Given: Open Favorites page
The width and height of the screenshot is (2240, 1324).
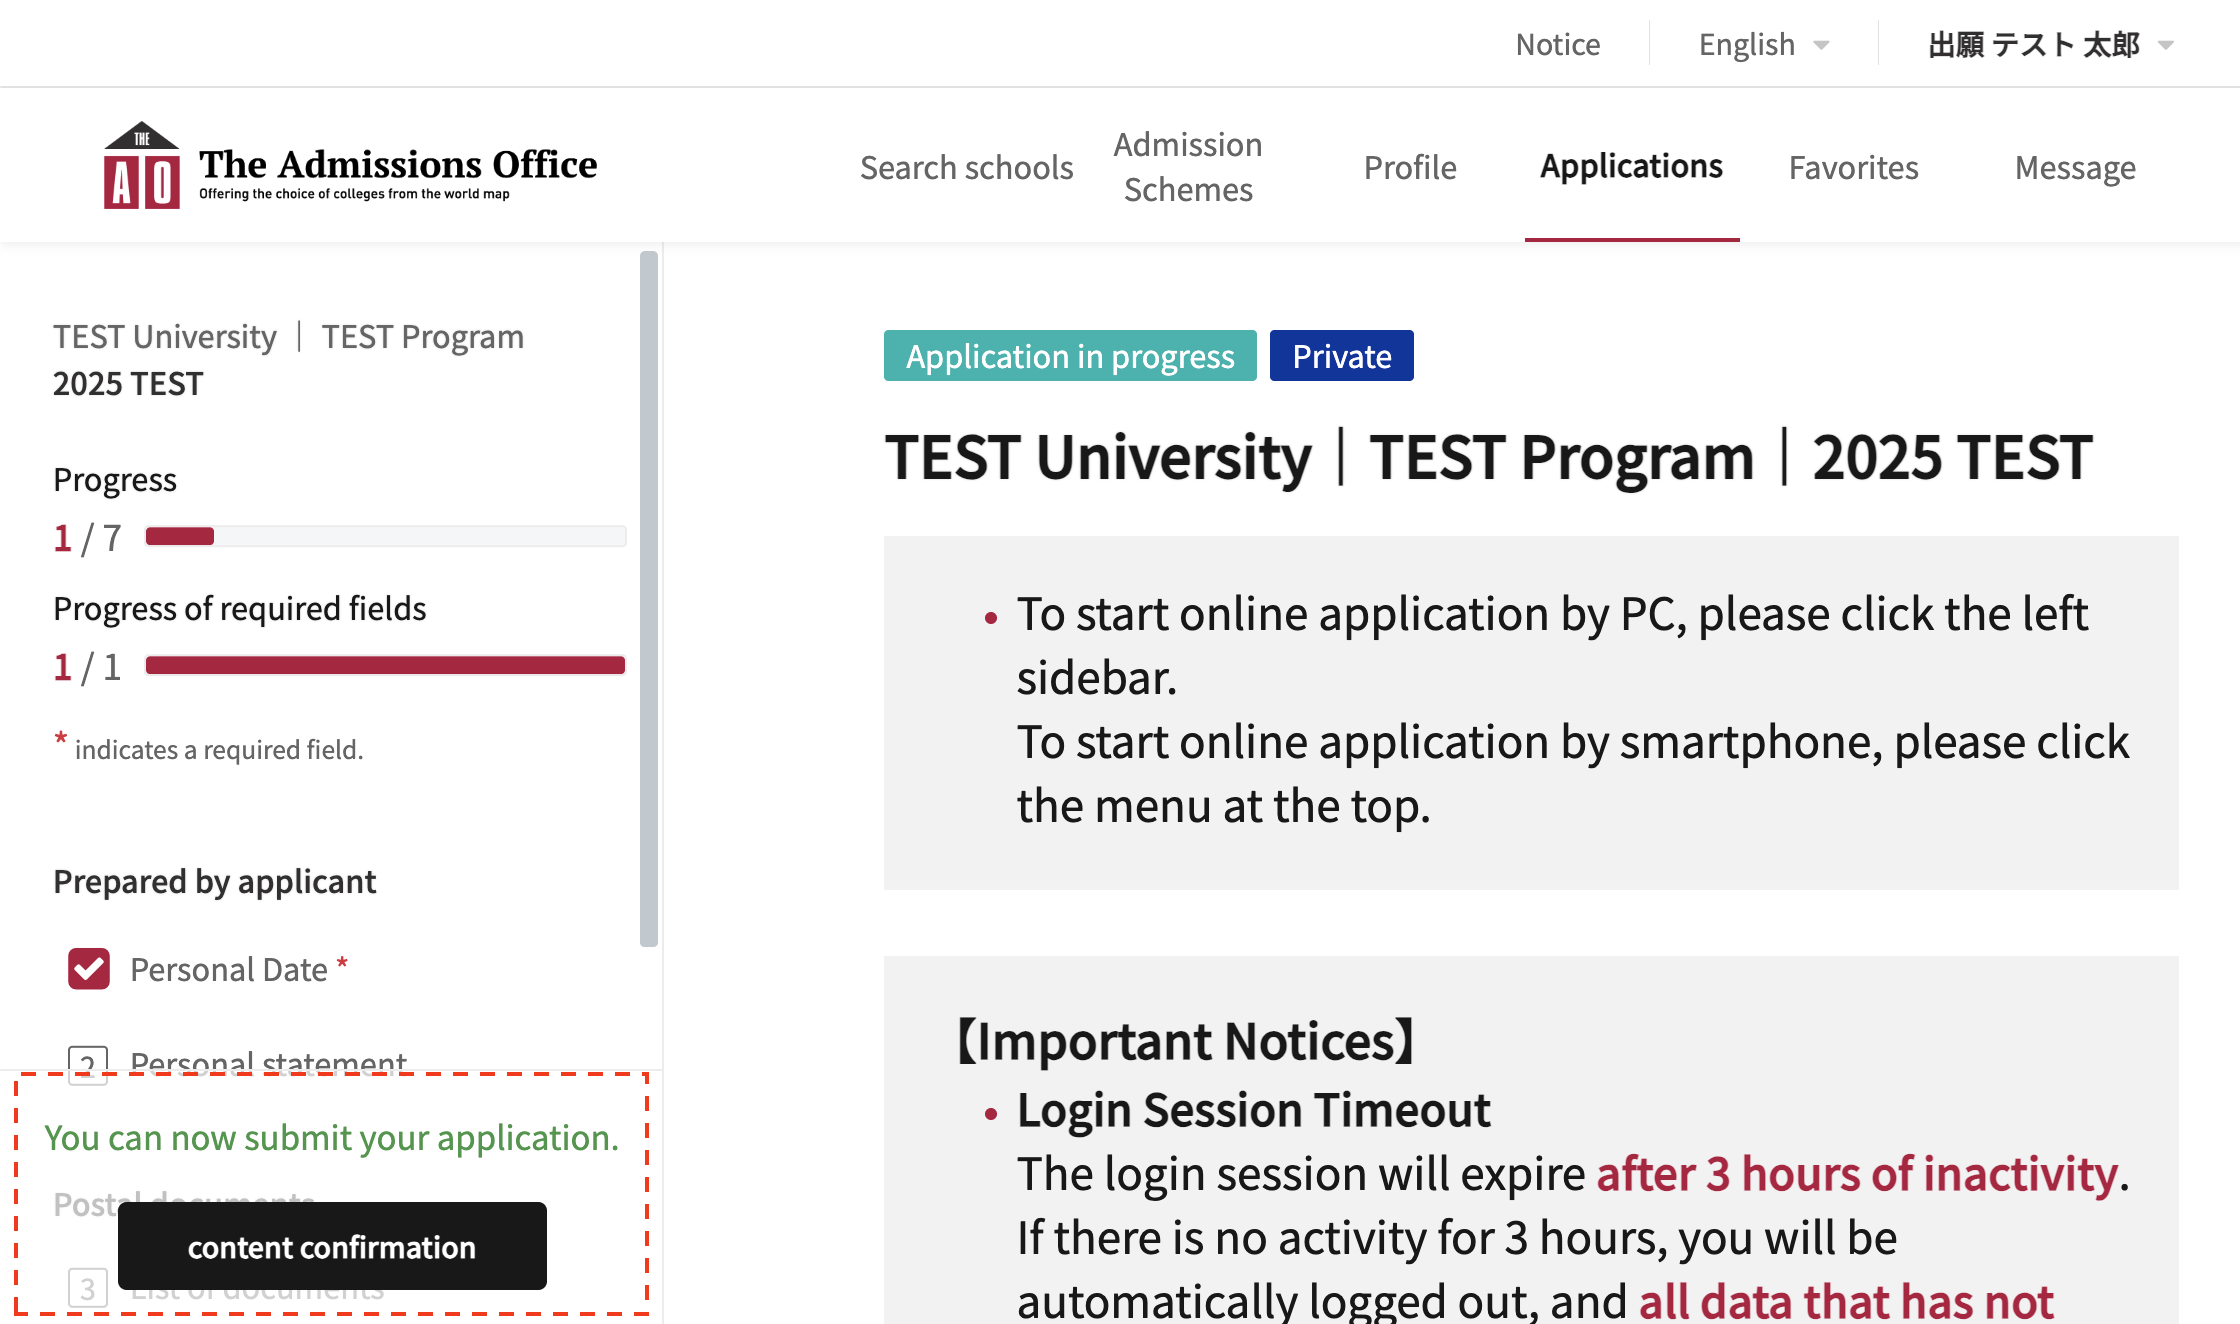Looking at the screenshot, I should (x=1853, y=167).
